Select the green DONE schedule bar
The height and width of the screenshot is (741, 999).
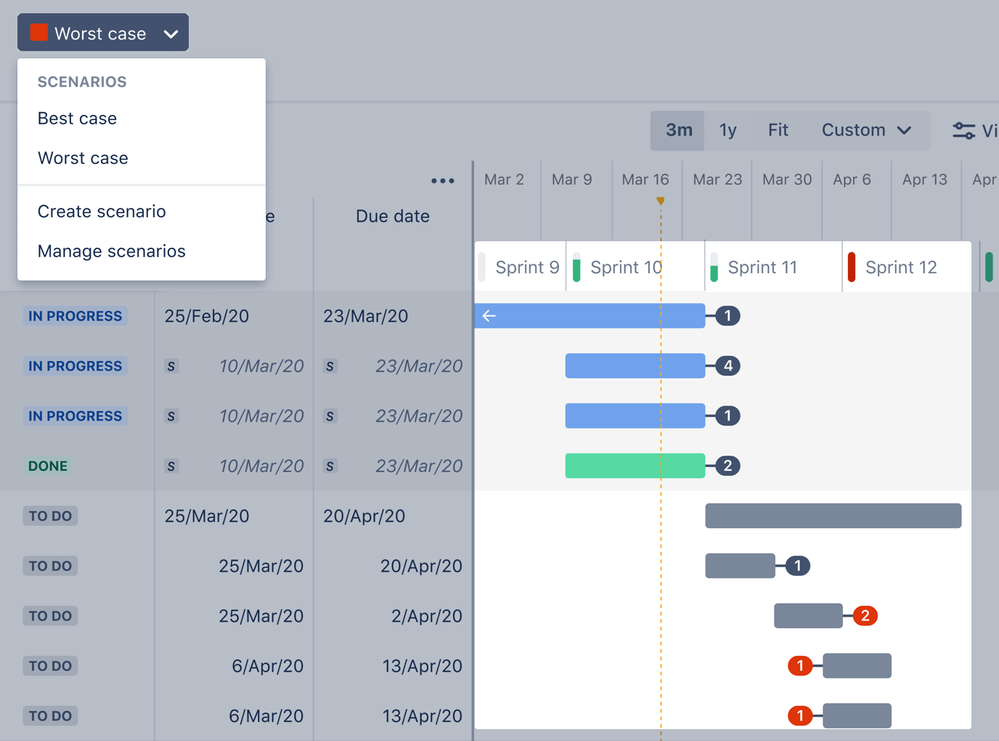tap(635, 466)
